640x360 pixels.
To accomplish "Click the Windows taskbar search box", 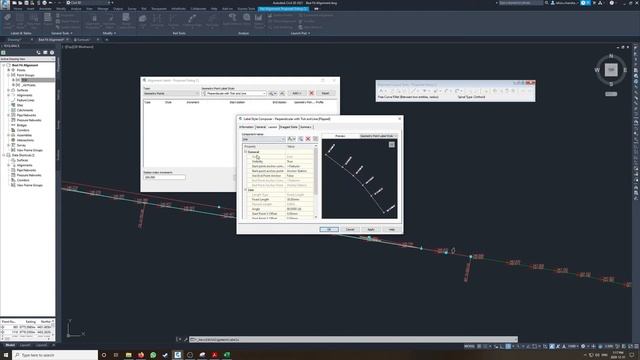I will click(55, 355).
